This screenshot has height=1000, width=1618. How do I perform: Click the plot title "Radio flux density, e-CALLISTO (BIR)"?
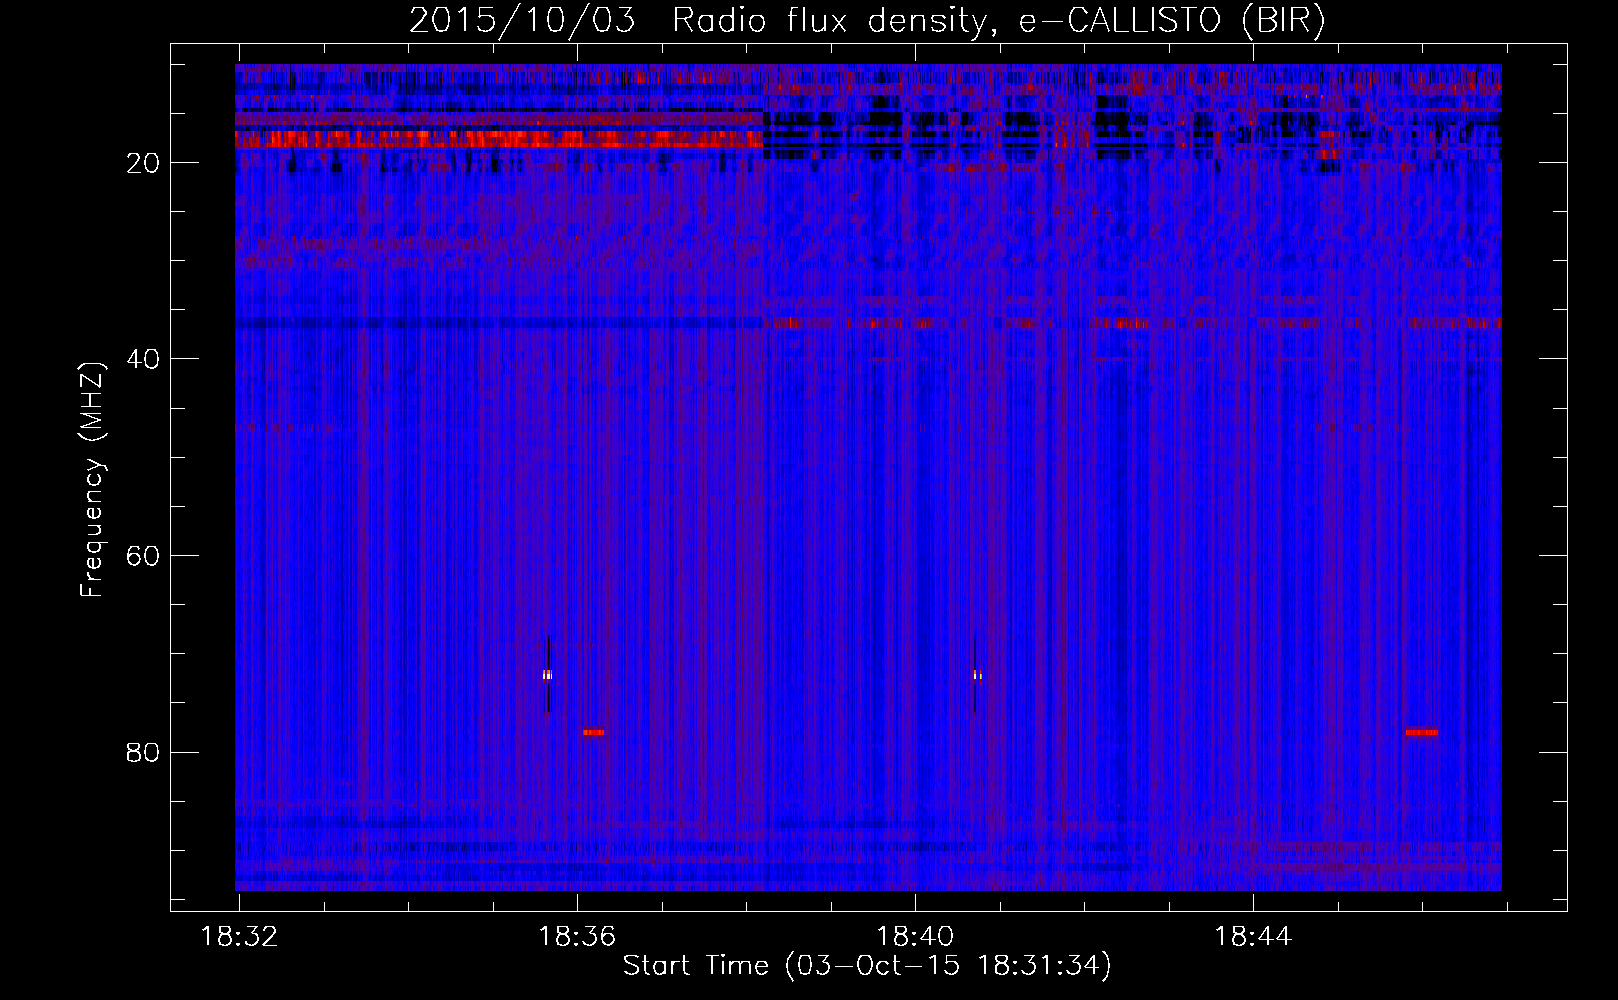pyautogui.click(x=998, y=21)
